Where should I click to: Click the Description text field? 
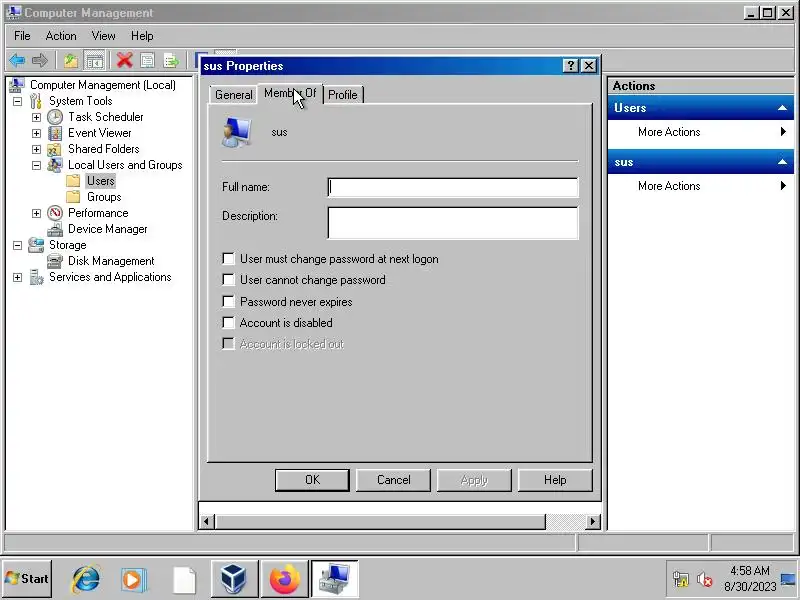click(x=453, y=222)
